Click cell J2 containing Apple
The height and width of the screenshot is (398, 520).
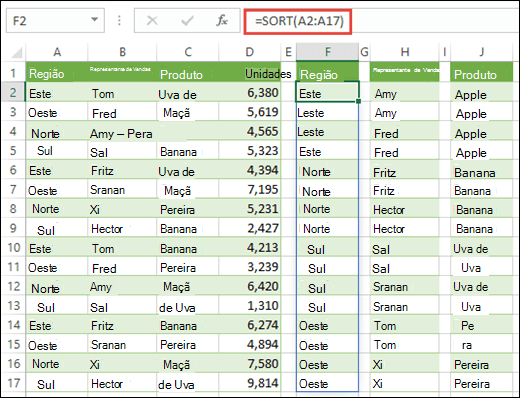[x=482, y=93]
